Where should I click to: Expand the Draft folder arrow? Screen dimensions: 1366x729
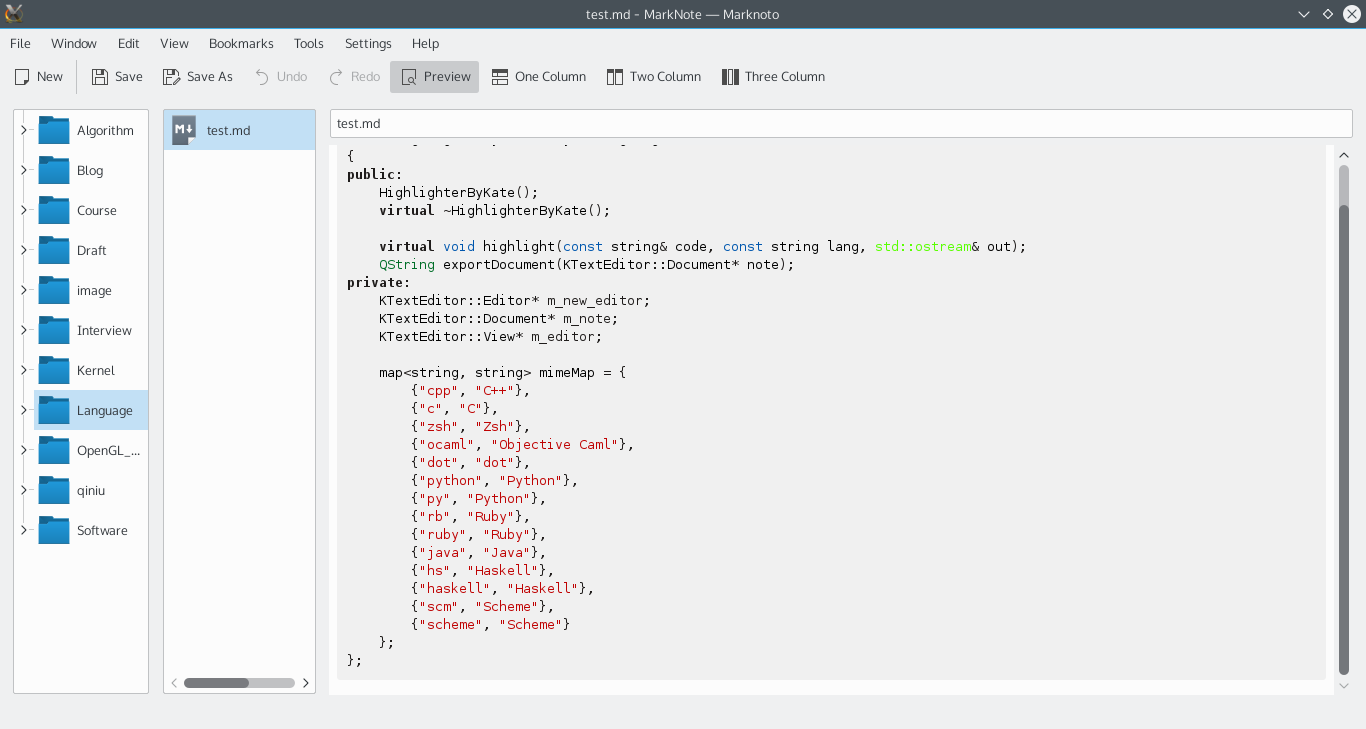click(24, 250)
